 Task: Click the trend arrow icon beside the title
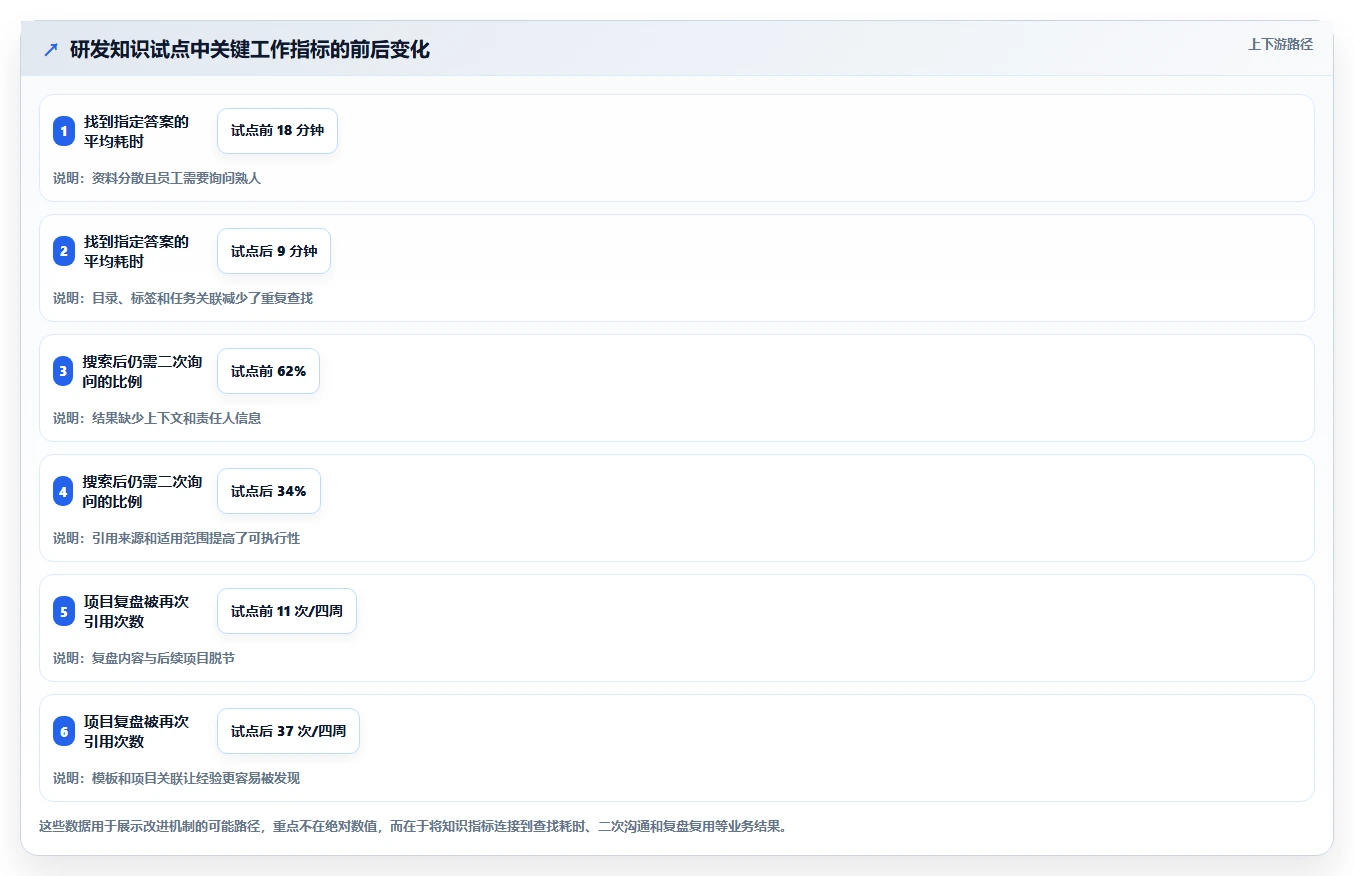tap(51, 49)
